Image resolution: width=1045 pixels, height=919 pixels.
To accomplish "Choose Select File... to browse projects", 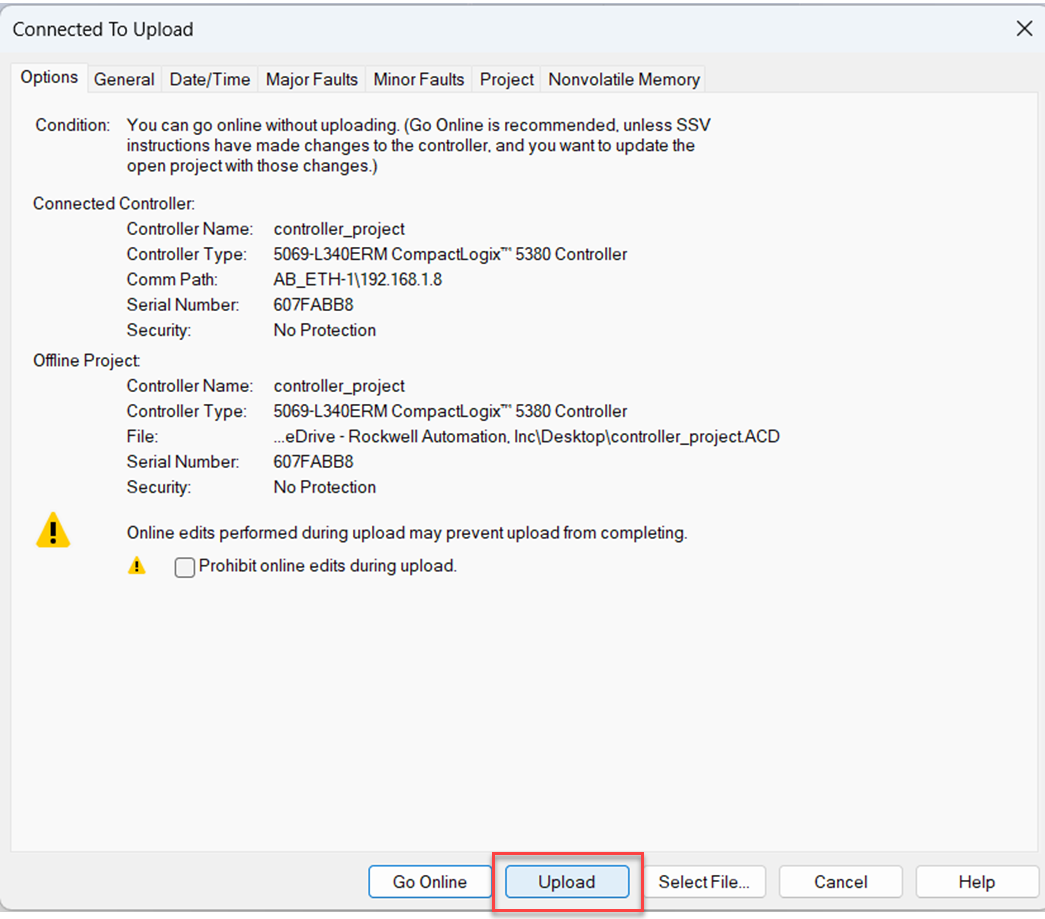I will point(711,882).
